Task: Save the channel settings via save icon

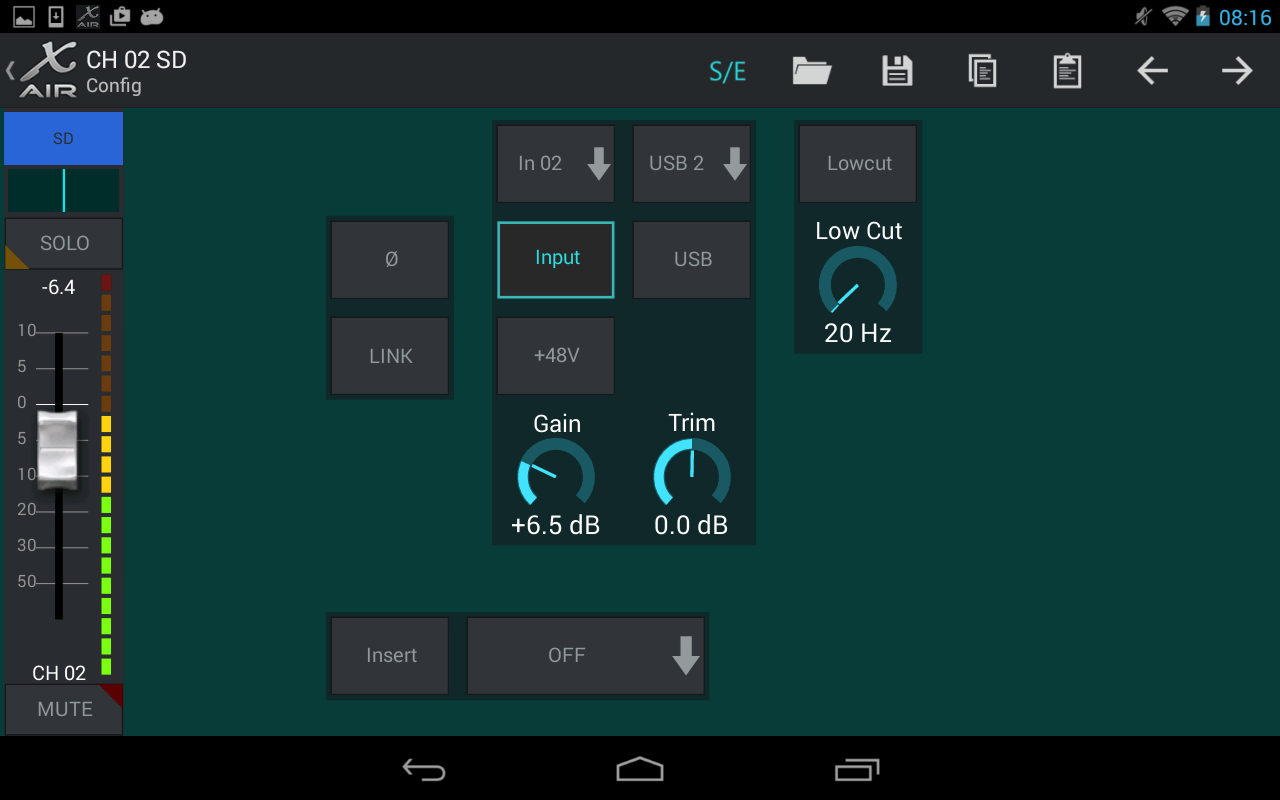Action: [x=897, y=70]
